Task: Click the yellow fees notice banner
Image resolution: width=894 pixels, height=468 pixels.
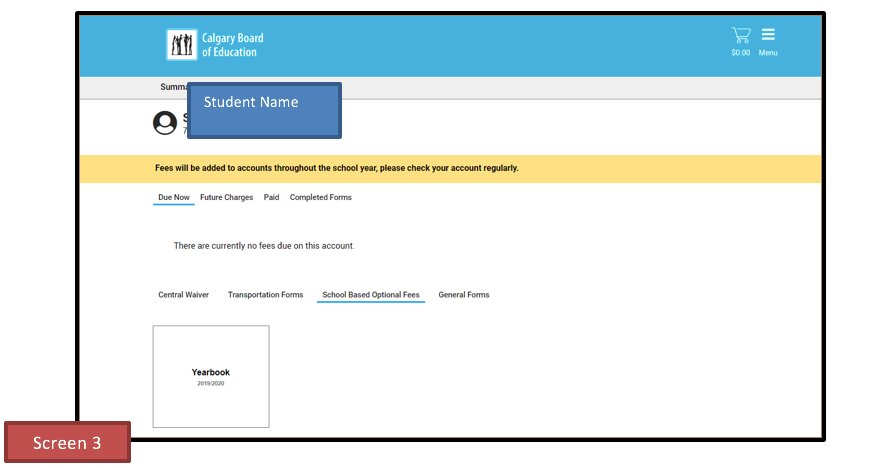Action: click(450, 168)
